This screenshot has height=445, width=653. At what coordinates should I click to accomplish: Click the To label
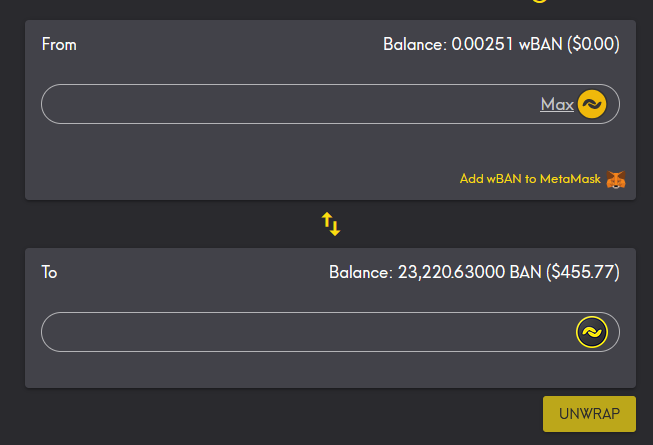coord(49,272)
